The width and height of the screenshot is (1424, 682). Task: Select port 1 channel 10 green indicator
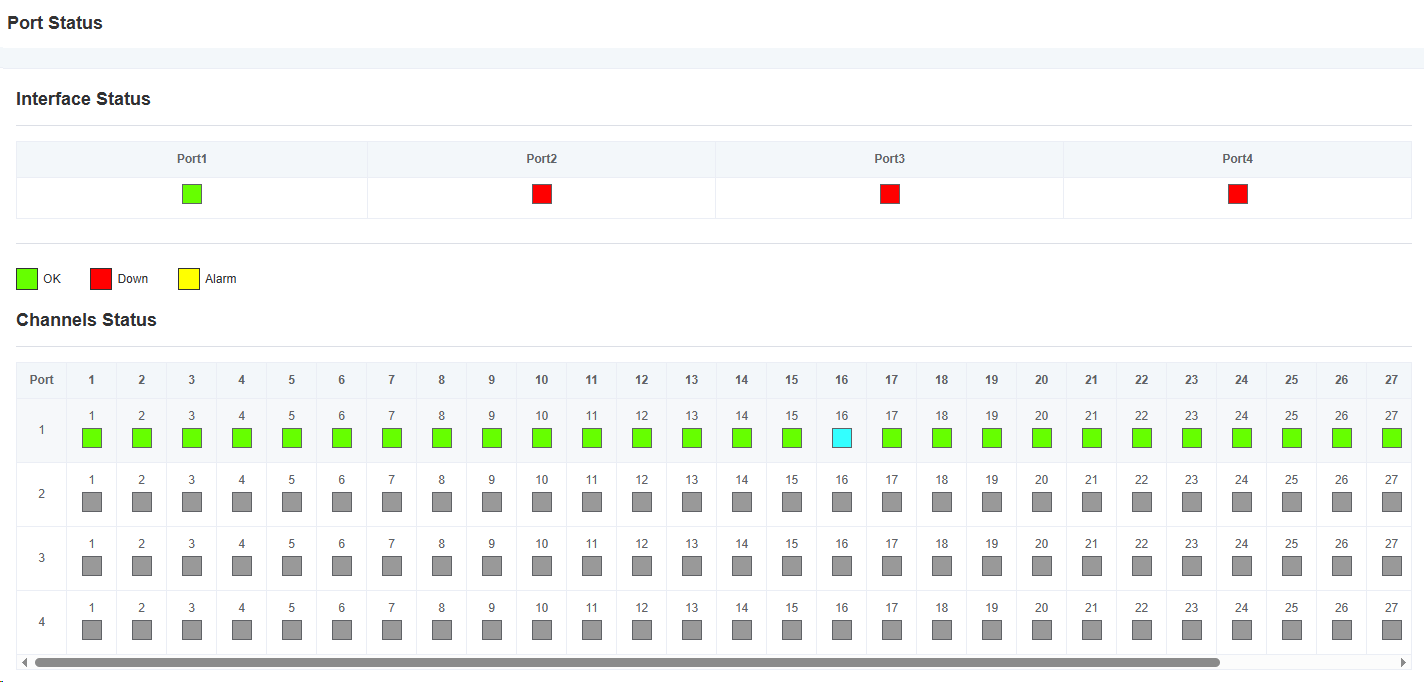[x=542, y=438]
